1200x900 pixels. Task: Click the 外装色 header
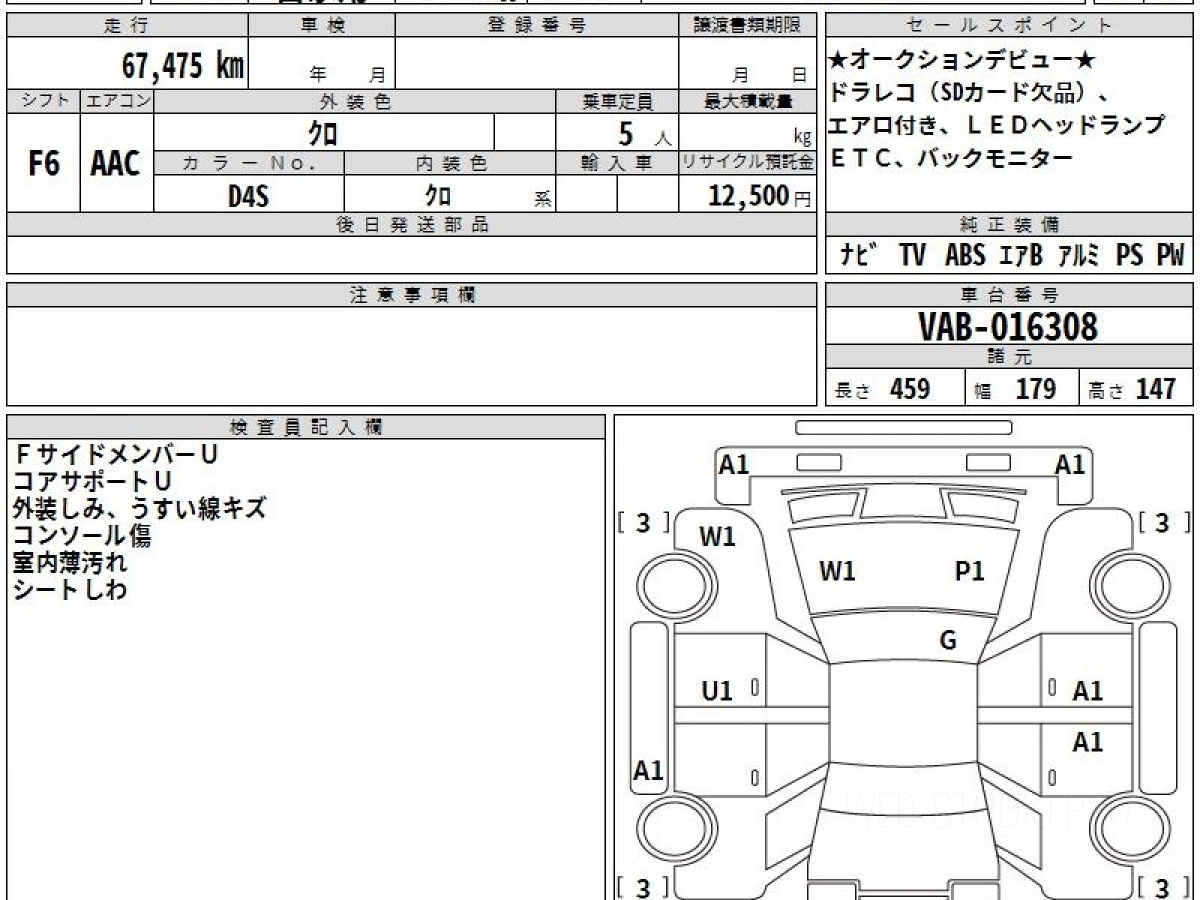[355, 101]
